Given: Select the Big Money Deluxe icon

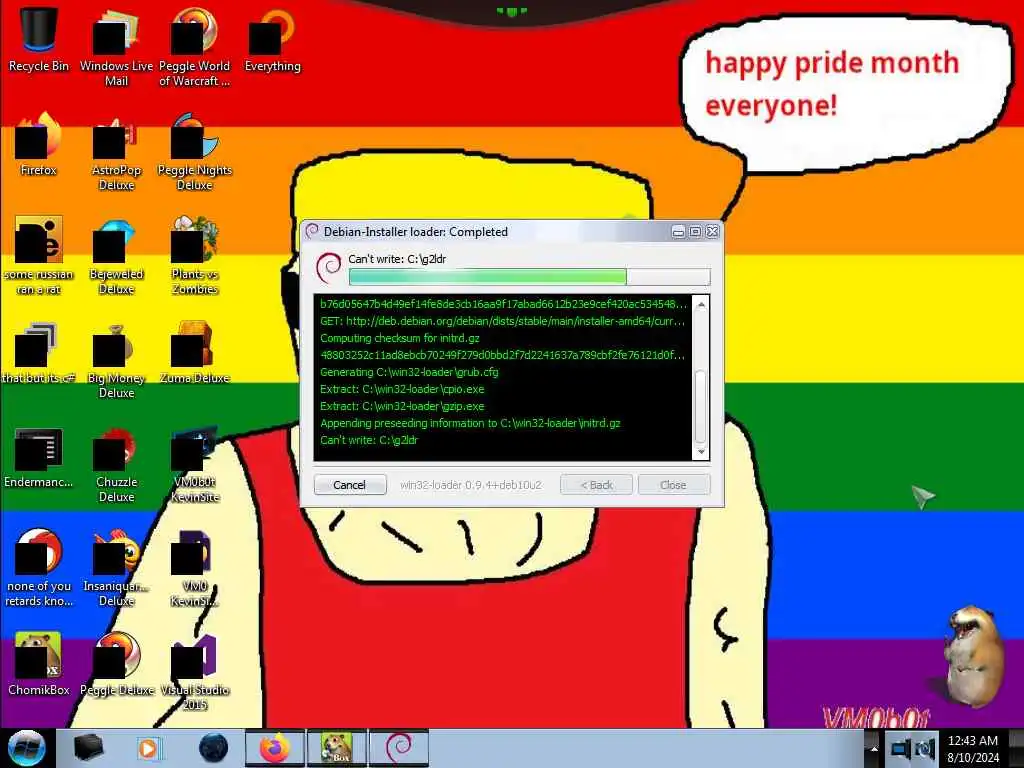Looking at the screenshot, I should click(x=116, y=359).
